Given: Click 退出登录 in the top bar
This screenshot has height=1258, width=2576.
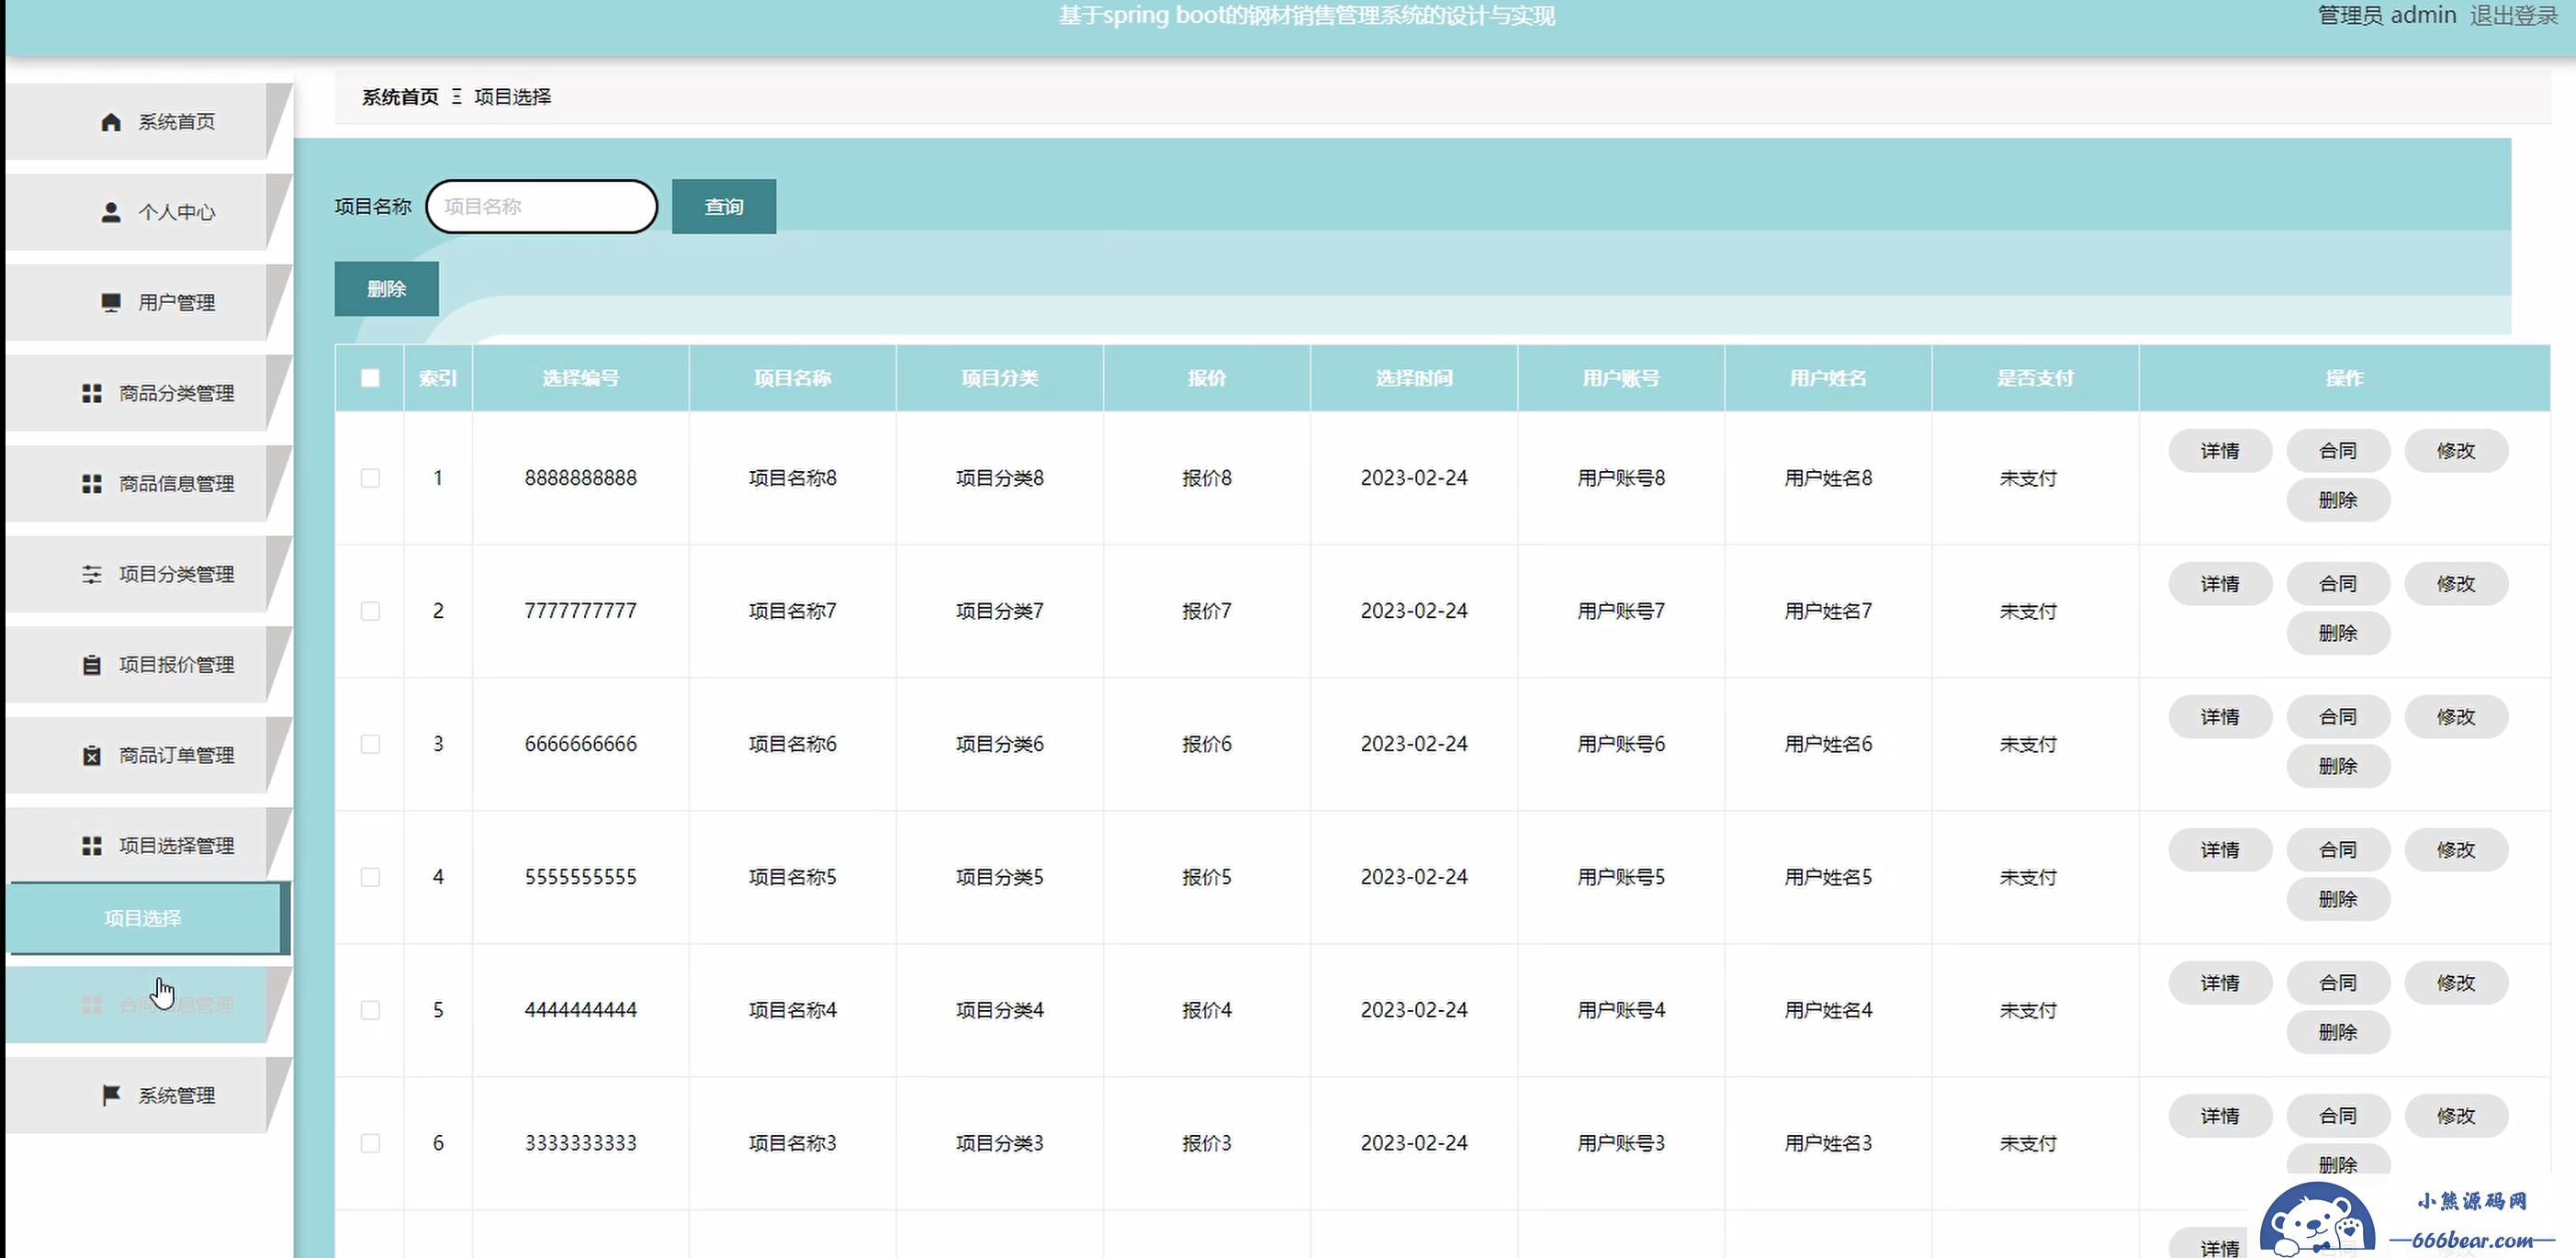Looking at the screenshot, I should [2513, 15].
